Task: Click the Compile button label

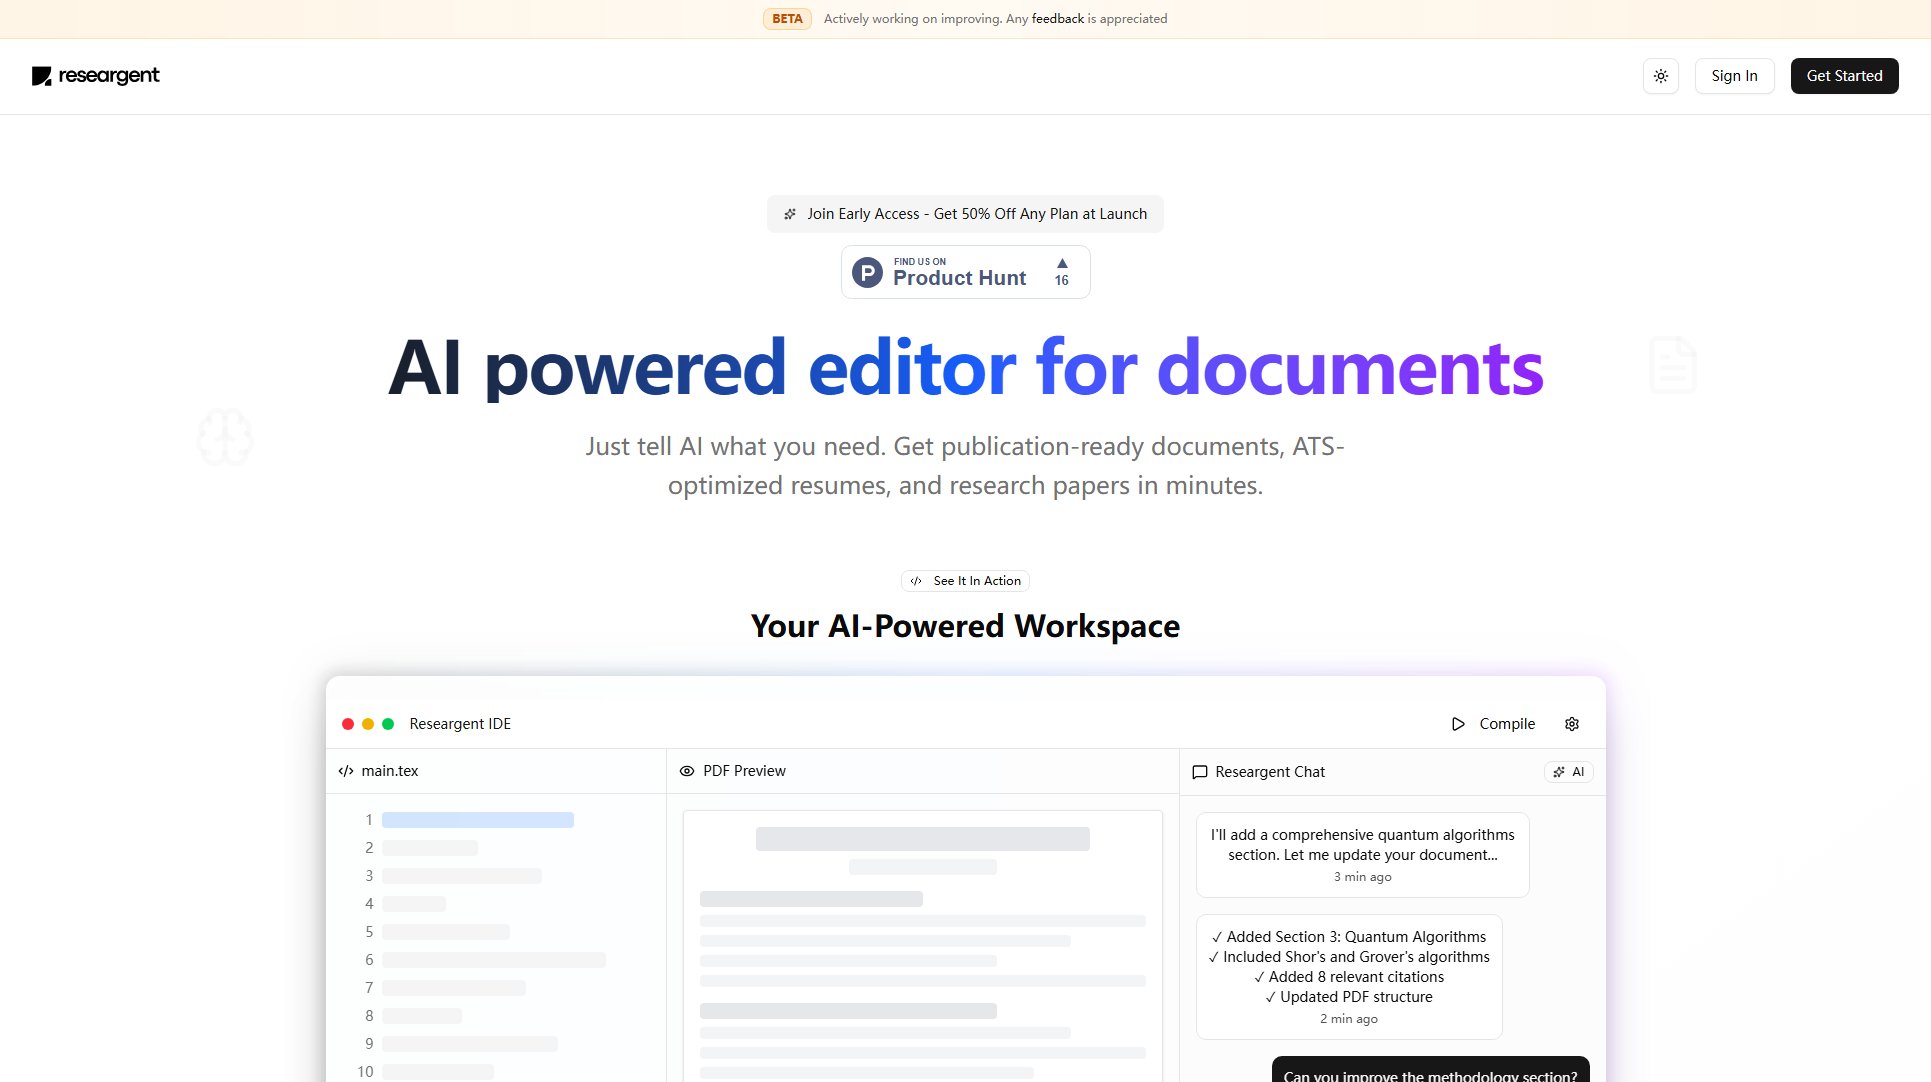Action: pos(1507,724)
